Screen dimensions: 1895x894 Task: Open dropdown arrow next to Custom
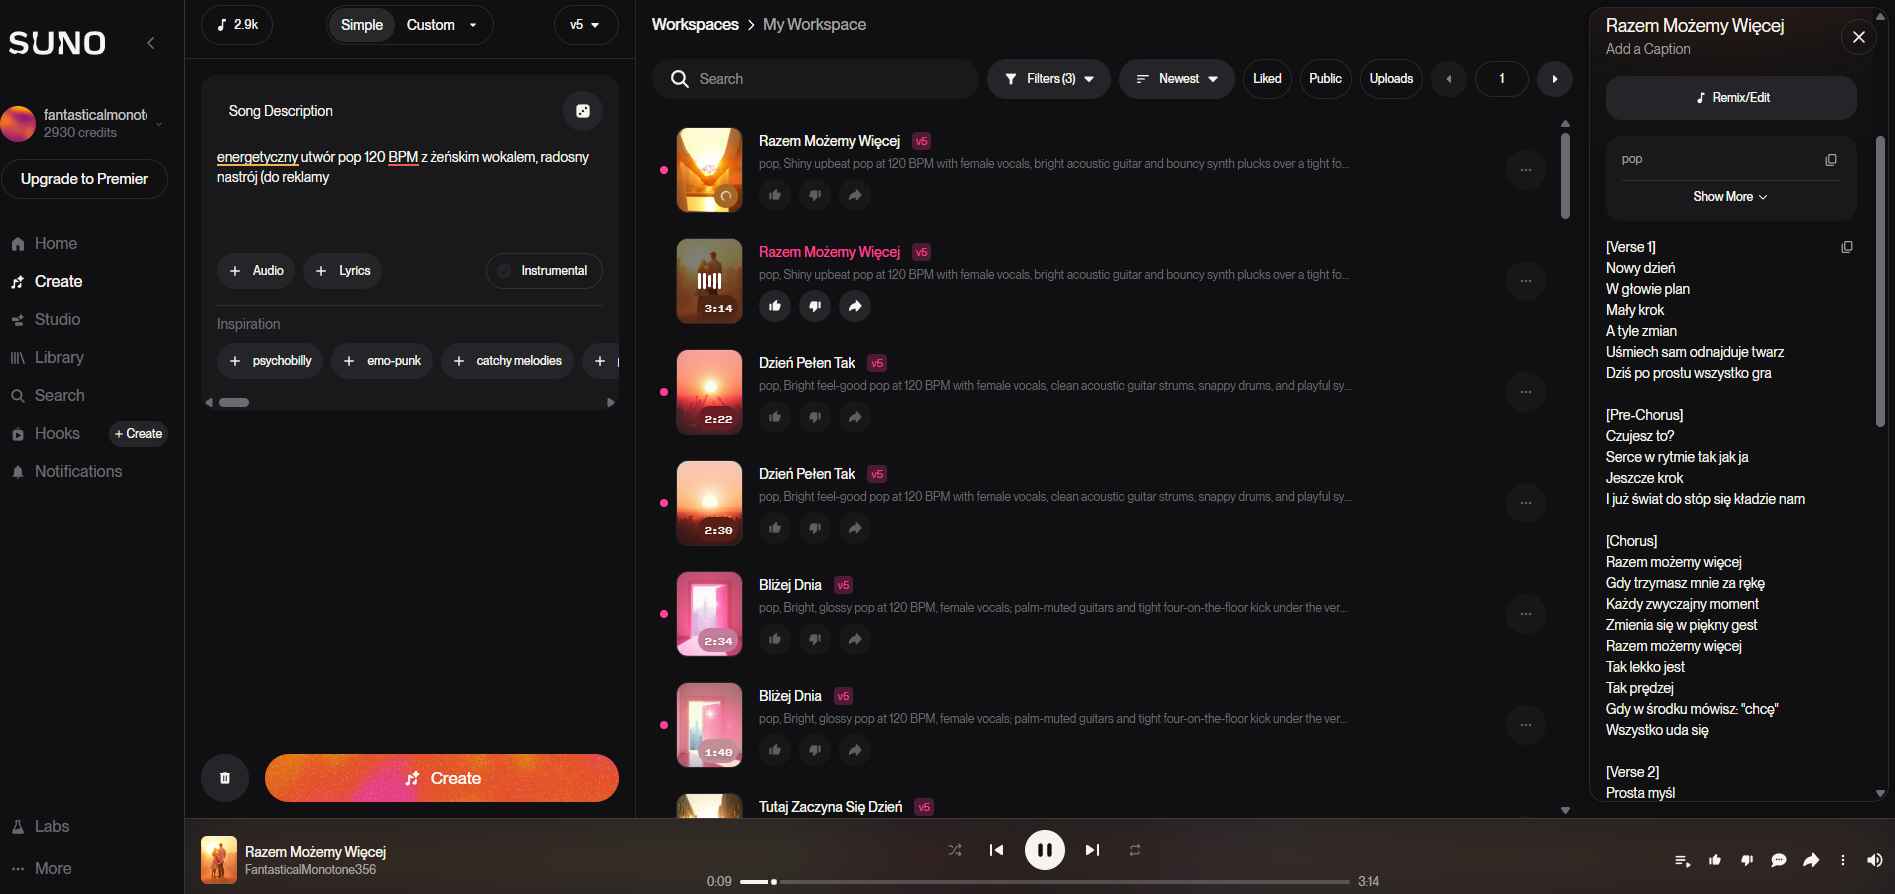pos(474,25)
